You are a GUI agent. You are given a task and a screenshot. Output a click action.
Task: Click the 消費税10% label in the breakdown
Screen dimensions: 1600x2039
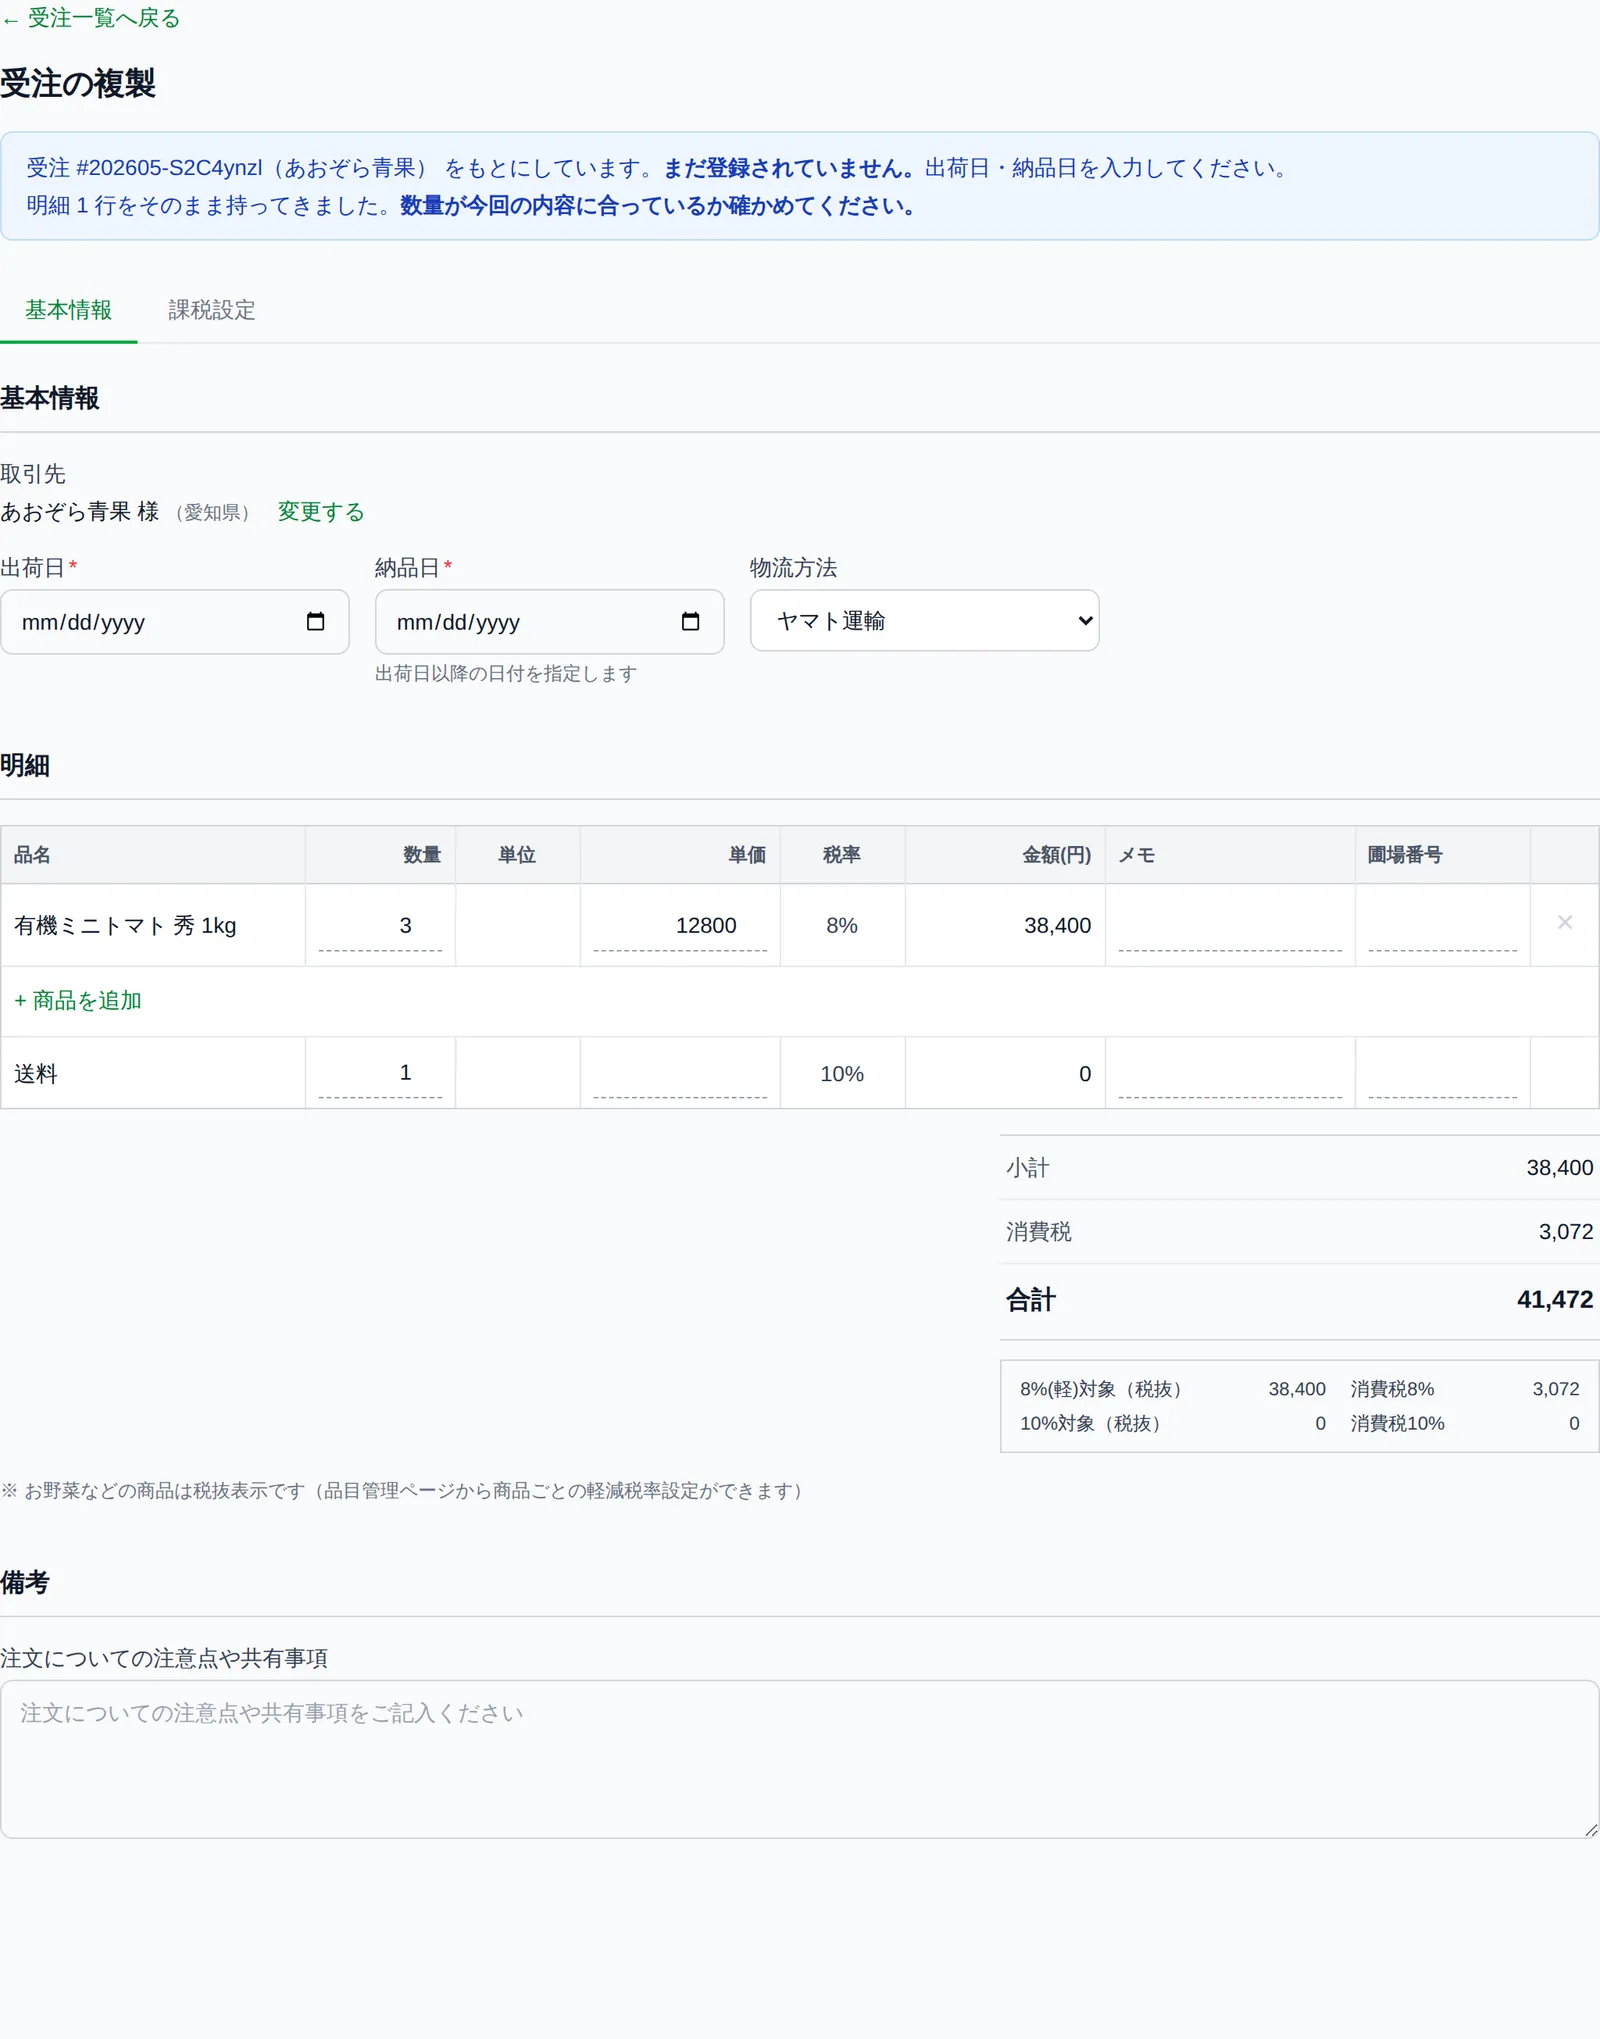pyautogui.click(x=1398, y=1423)
